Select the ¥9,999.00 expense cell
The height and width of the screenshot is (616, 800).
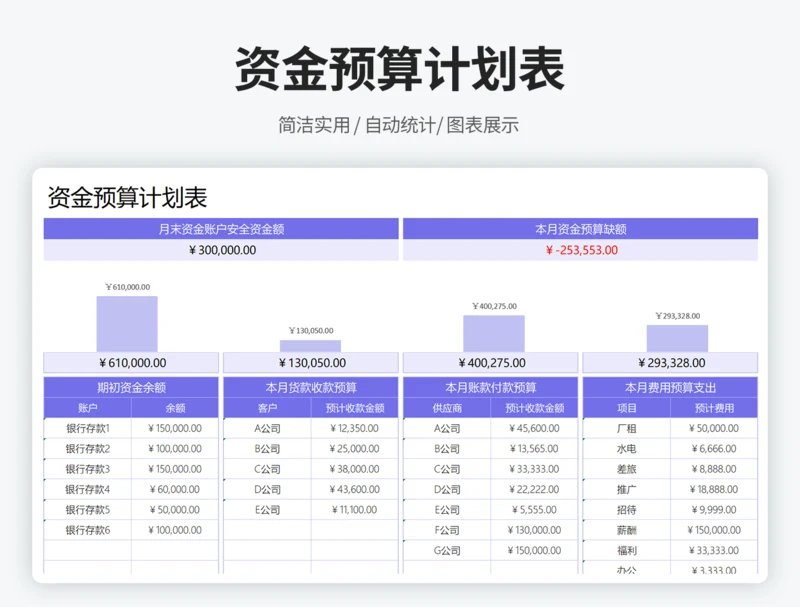[x=714, y=510]
